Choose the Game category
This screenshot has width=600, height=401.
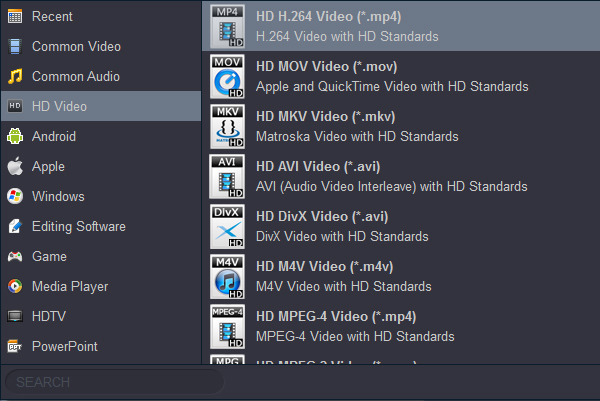tap(49, 256)
